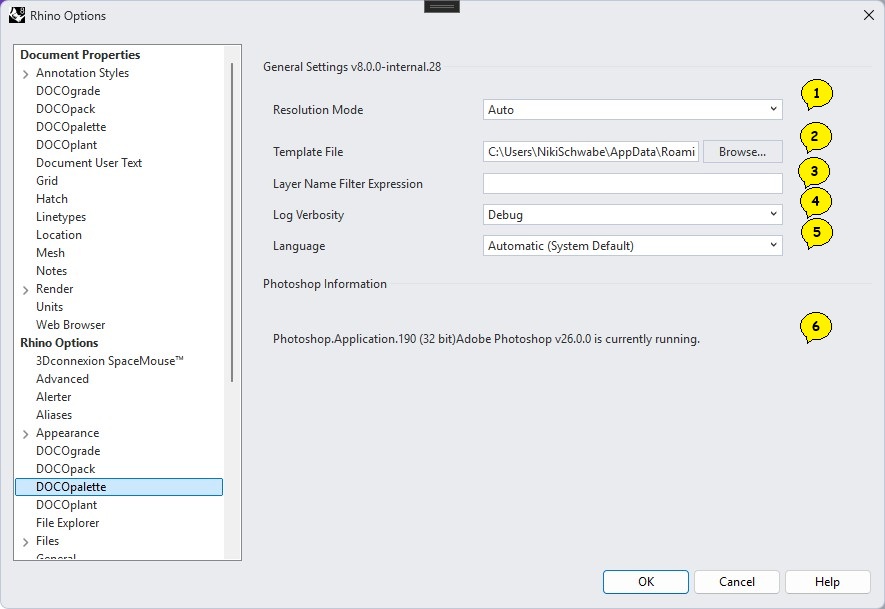Select DOCOplant under Rhino Options
885x609 pixels.
(x=67, y=505)
